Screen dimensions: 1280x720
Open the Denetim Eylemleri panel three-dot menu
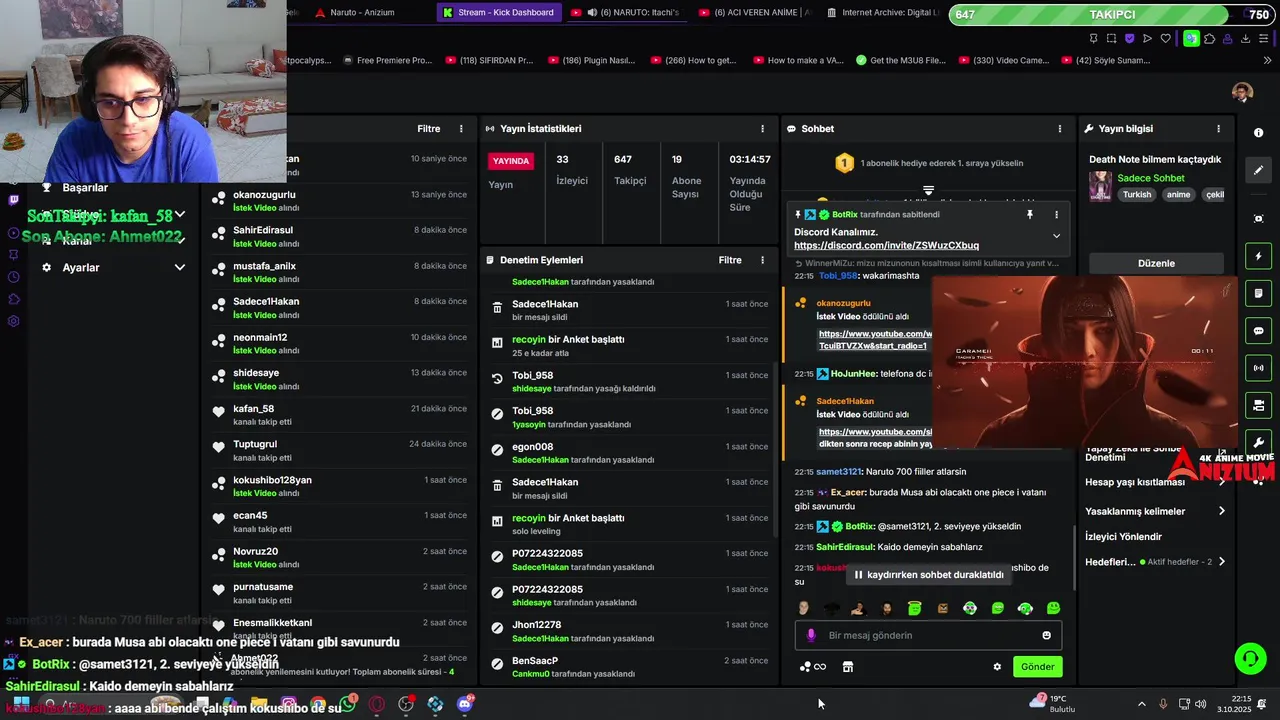(762, 260)
